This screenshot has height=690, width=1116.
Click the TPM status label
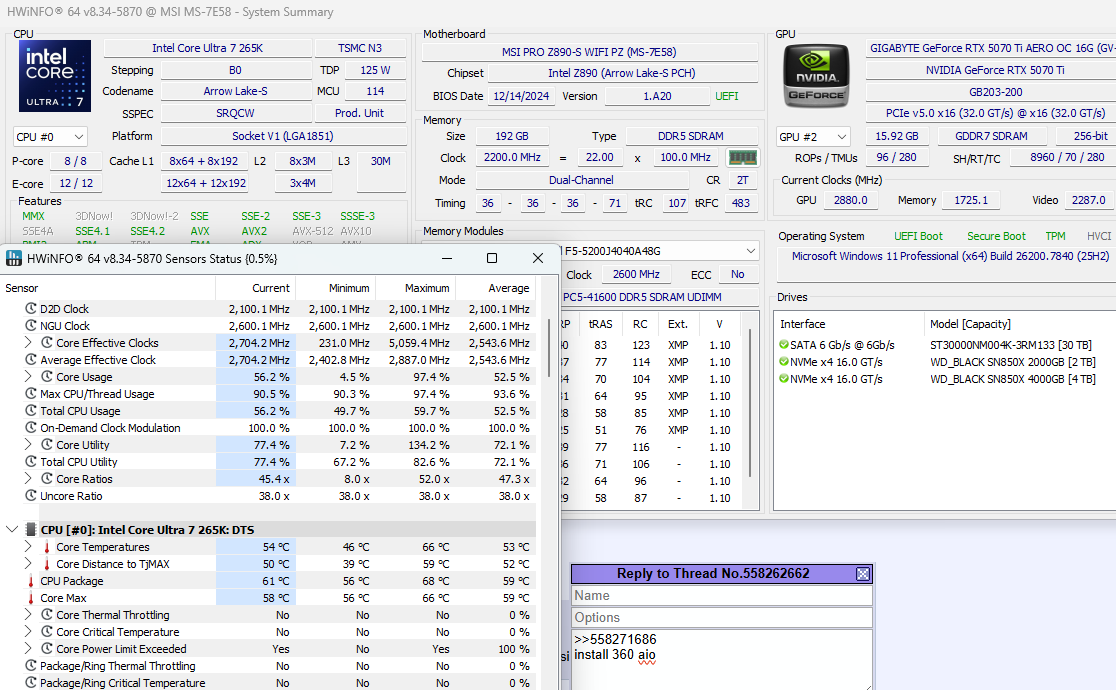1055,236
